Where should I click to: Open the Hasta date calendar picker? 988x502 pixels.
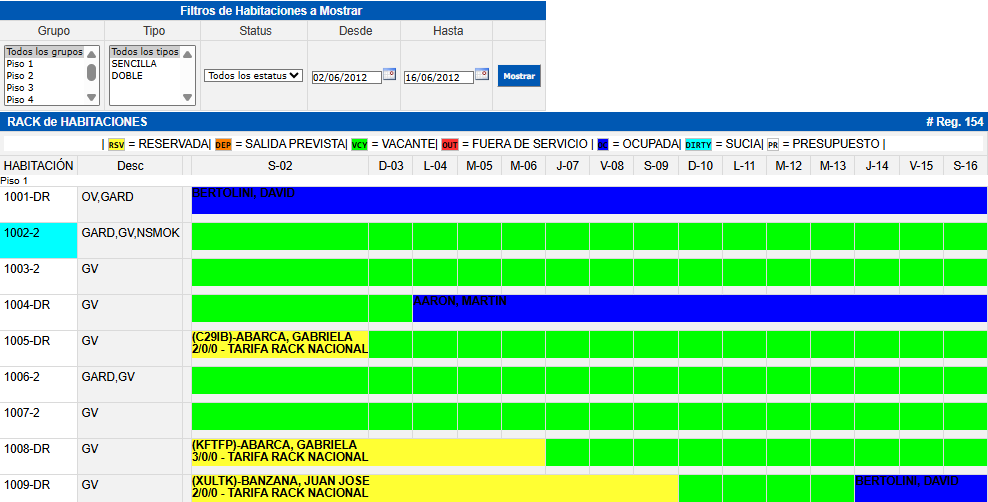[481, 74]
